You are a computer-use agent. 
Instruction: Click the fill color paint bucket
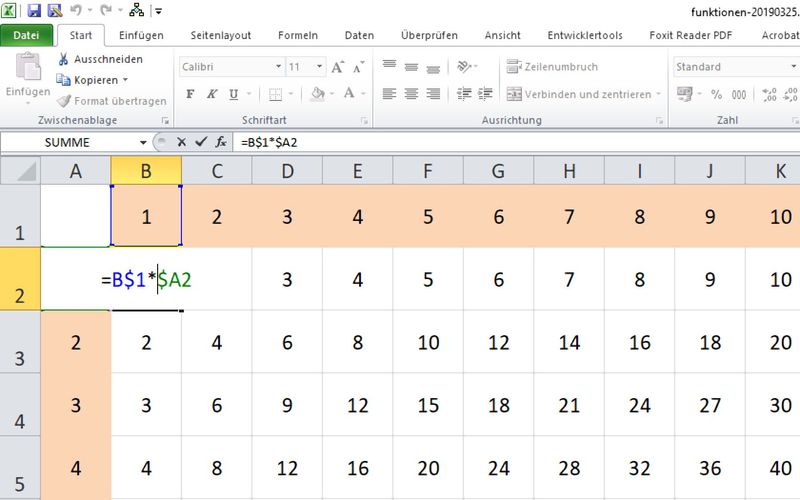[317, 94]
